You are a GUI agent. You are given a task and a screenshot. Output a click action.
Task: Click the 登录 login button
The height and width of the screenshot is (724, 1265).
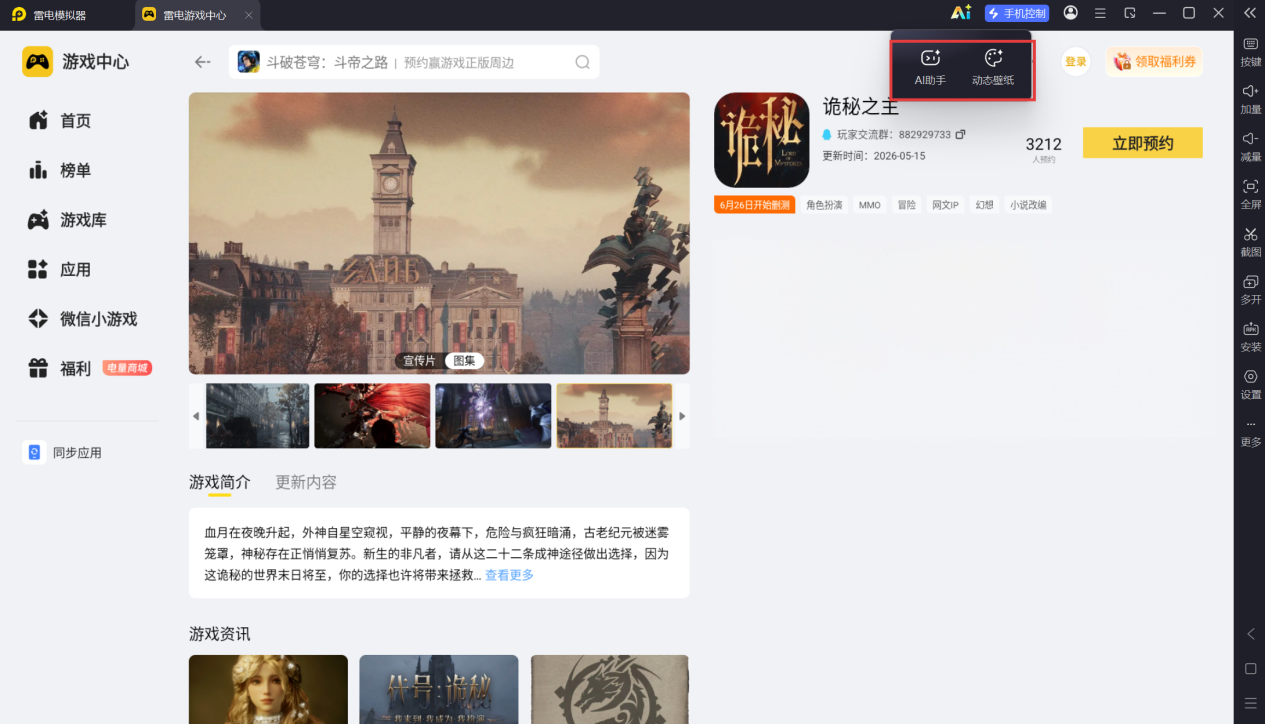[1076, 62]
